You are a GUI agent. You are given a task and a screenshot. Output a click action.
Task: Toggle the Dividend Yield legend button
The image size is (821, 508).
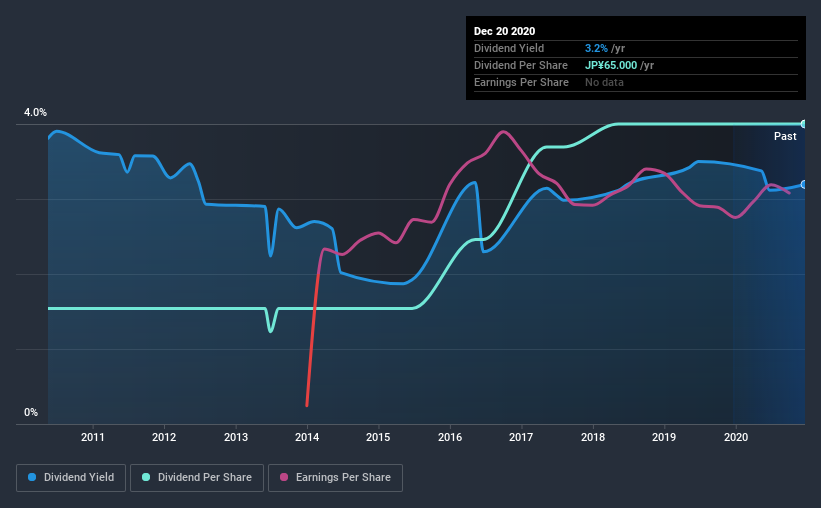71,478
